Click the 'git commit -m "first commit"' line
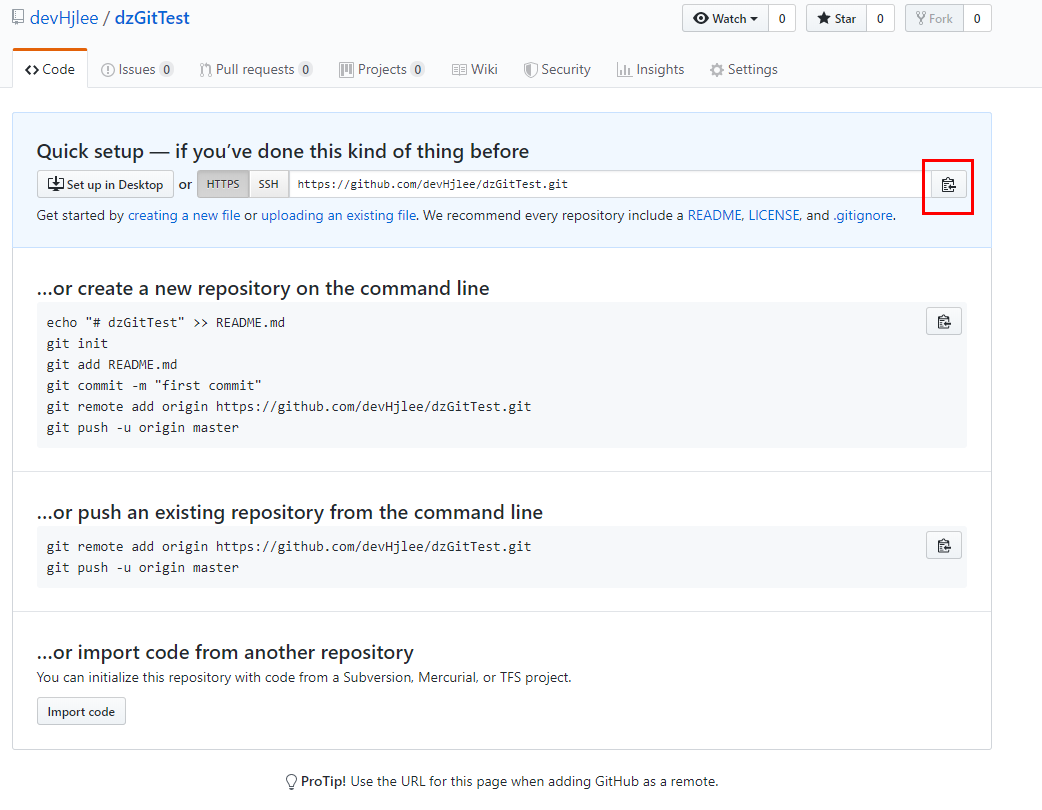The height and width of the screenshot is (810, 1042). [x=154, y=385]
